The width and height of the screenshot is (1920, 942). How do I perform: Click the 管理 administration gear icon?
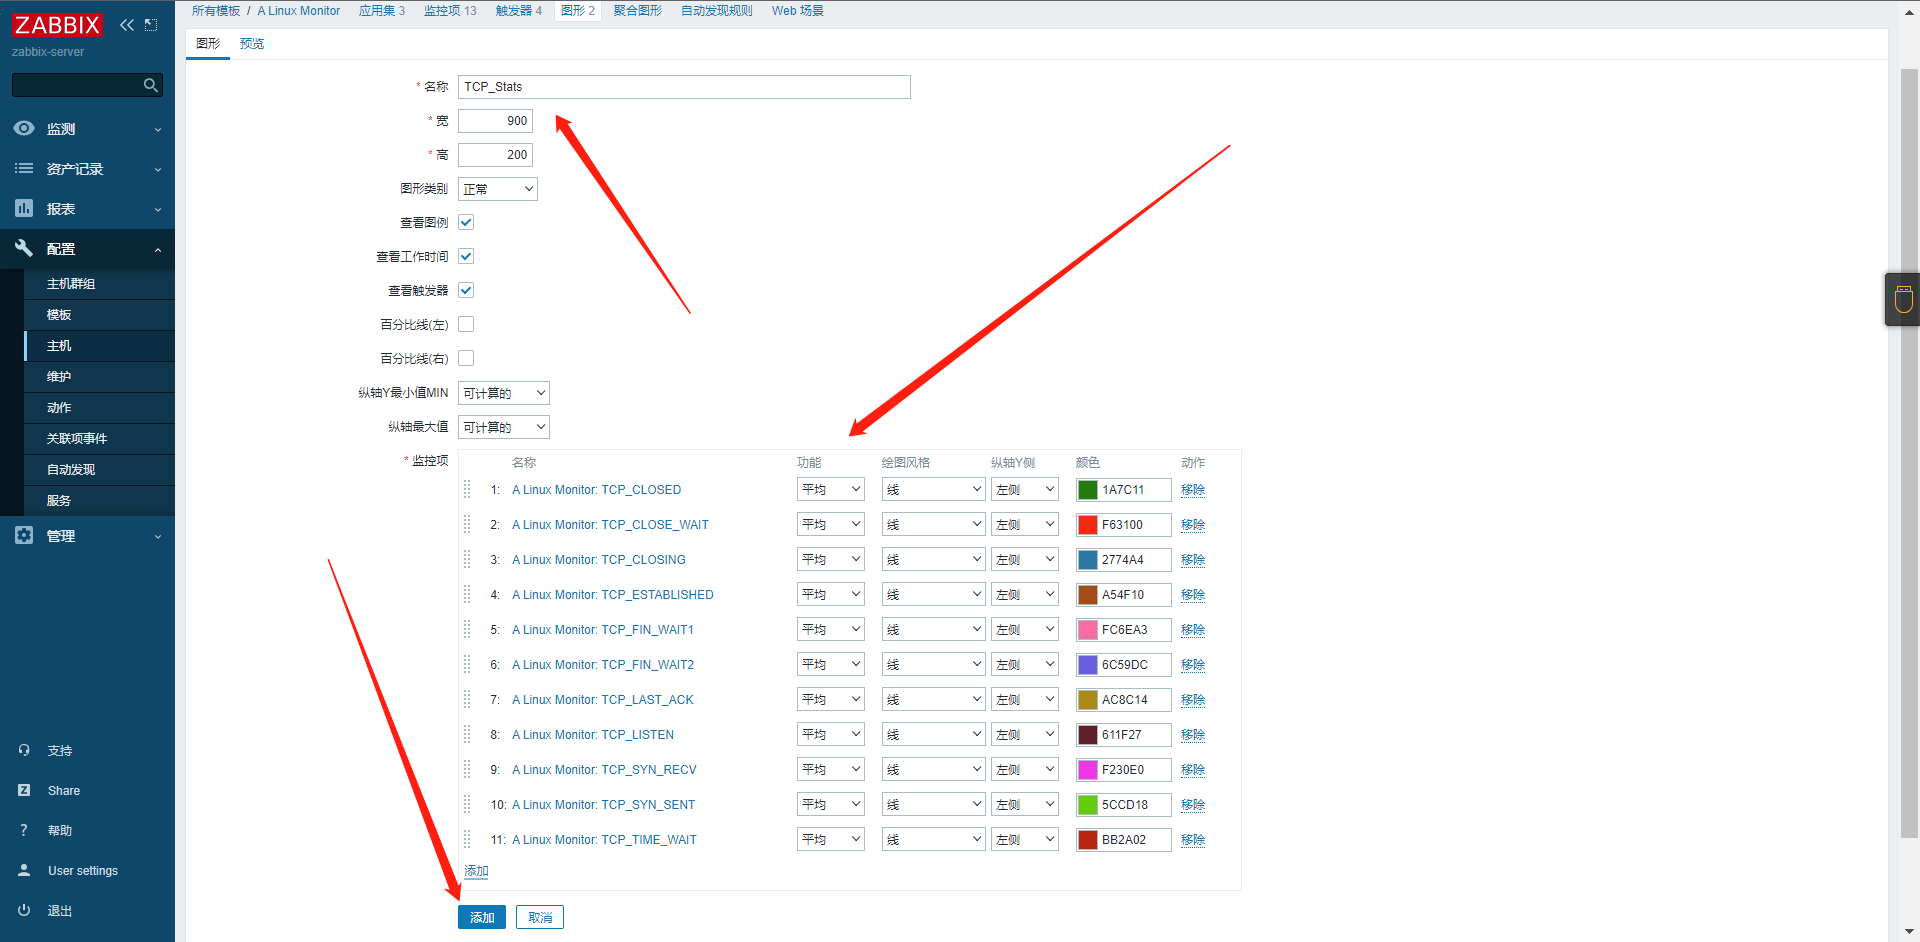pos(24,535)
